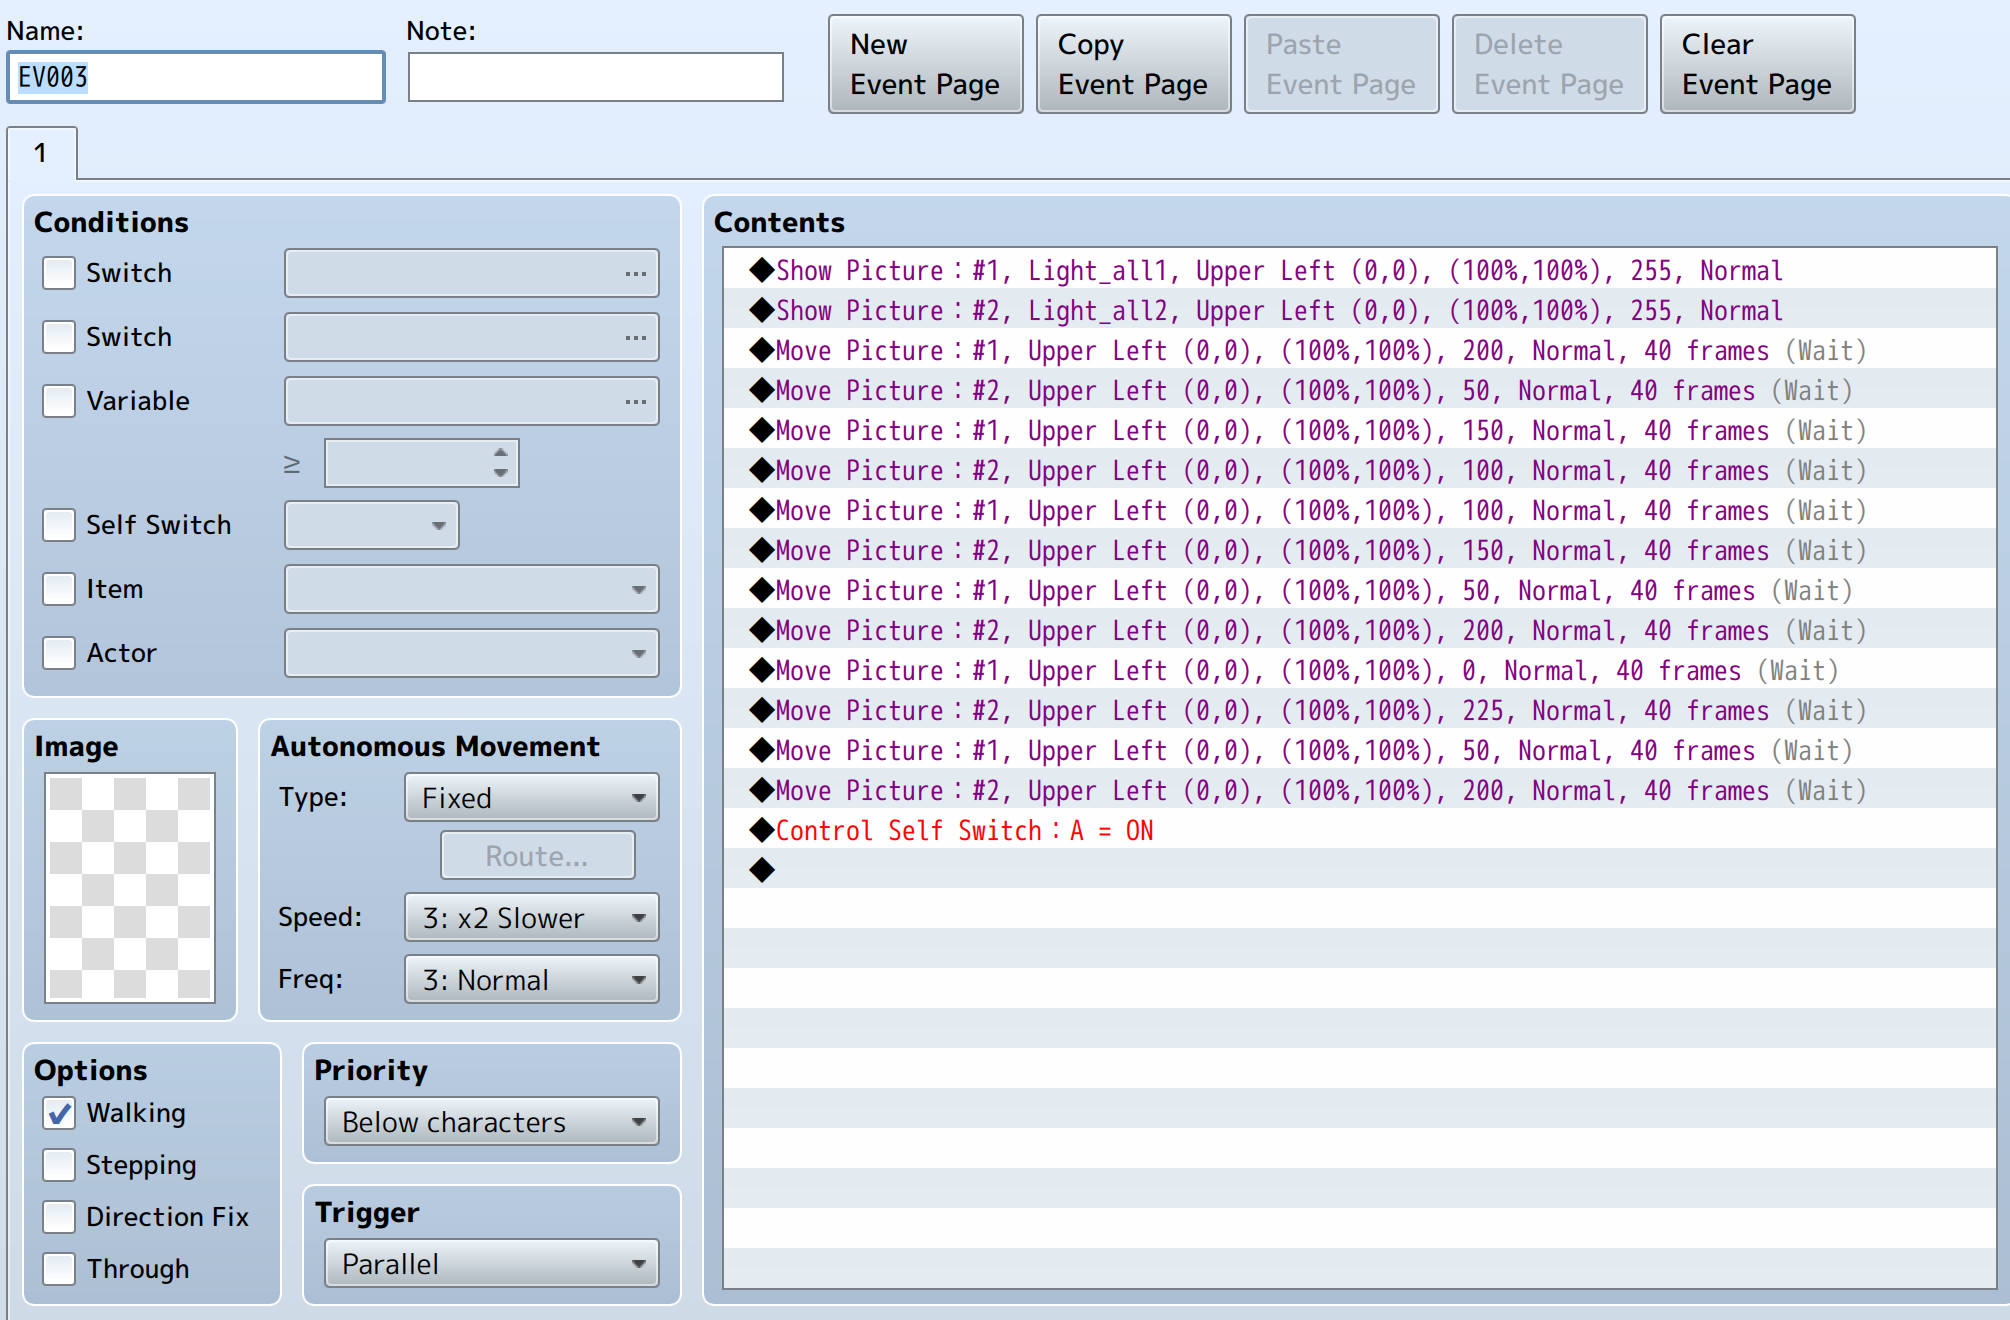Select Move Picture #2 with opacity 225
Screen dimensions: 2010x1320
[1360, 710]
